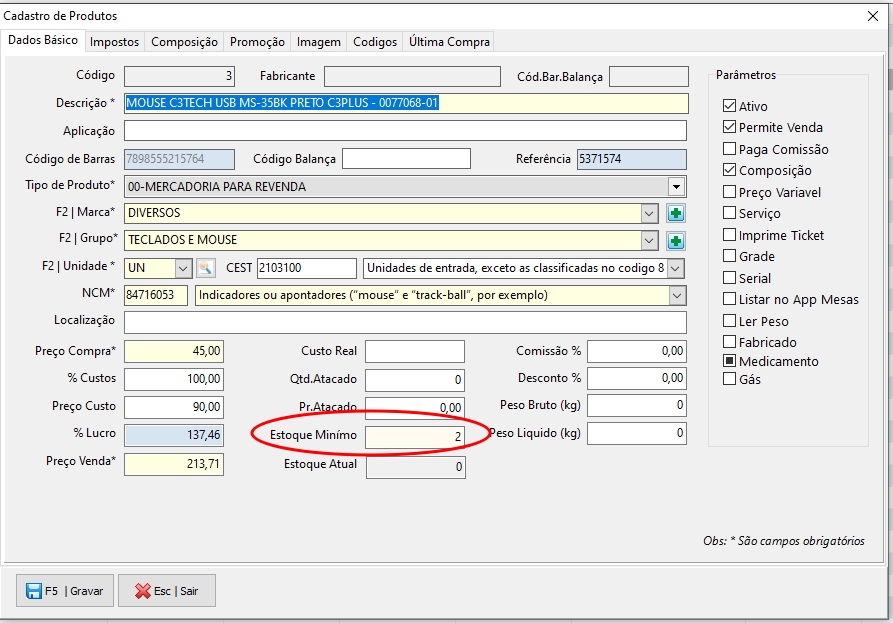The image size is (893, 623).
Task: Check the Imprime Ticket option
Action: click(729, 235)
